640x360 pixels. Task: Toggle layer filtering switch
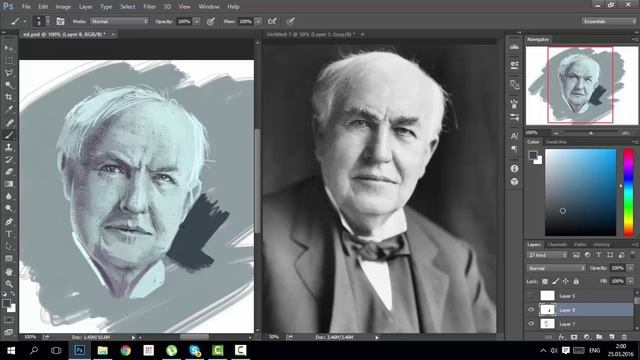[x=633, y=254]
